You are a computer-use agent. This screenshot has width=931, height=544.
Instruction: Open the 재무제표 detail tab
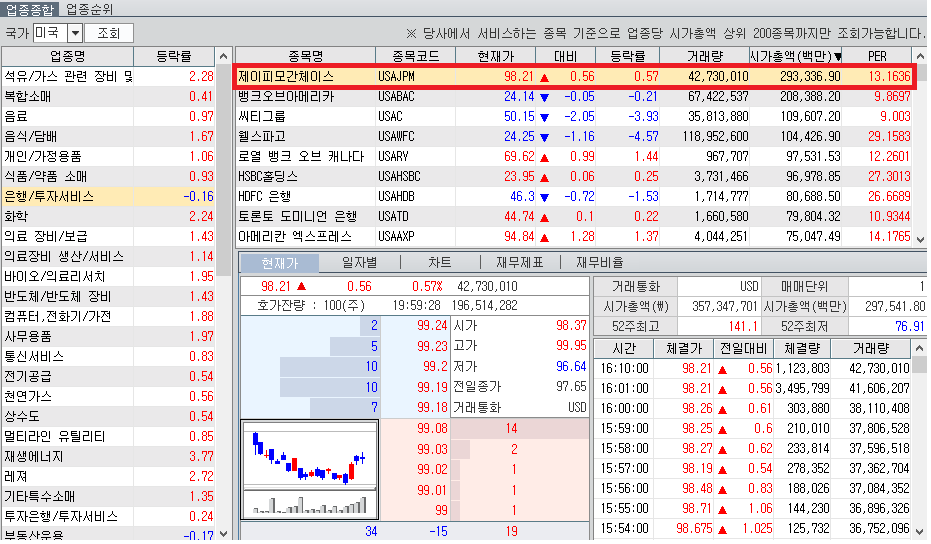[520, 262]
